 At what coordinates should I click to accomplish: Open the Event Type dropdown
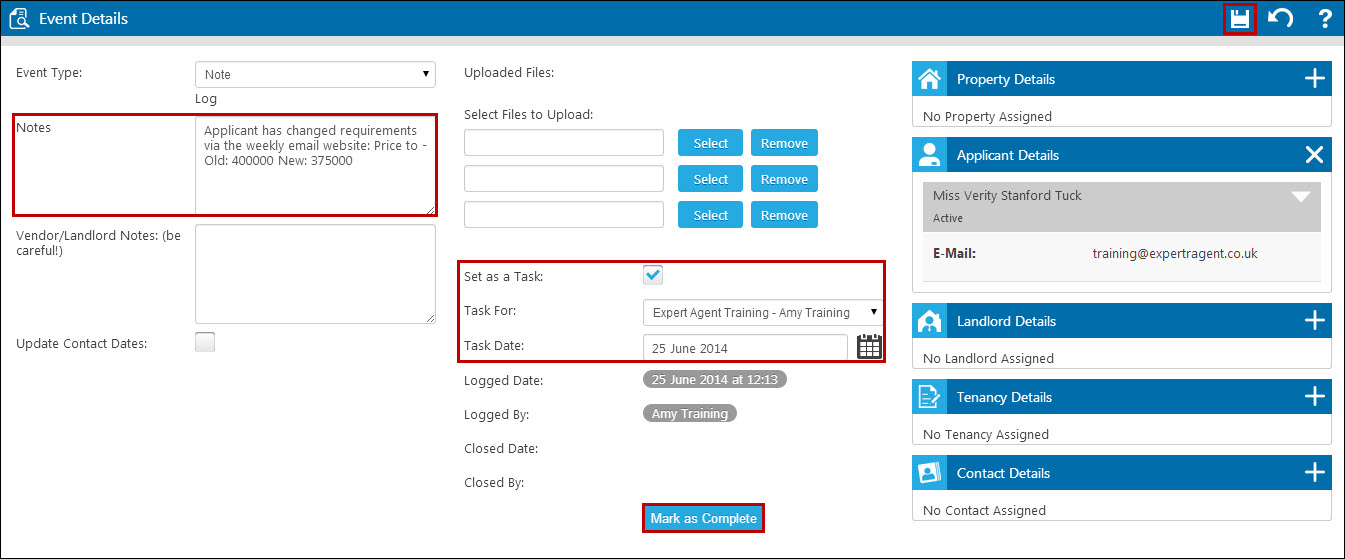pos(315,74)
